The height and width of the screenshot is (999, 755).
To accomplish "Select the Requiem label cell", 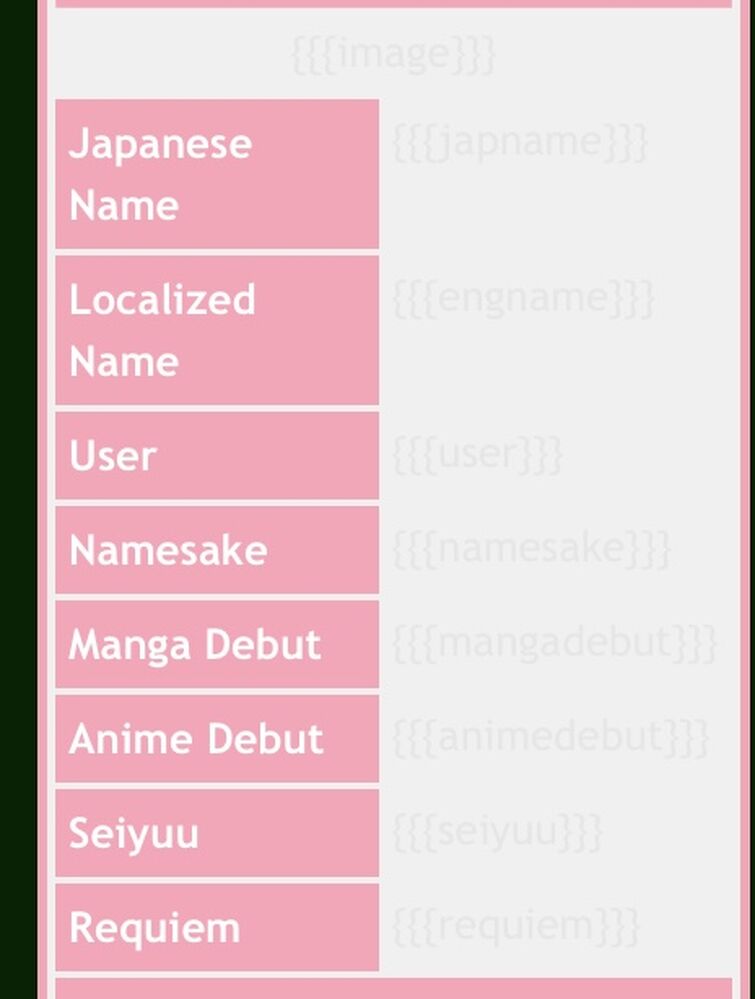I will tap(217, 927).
